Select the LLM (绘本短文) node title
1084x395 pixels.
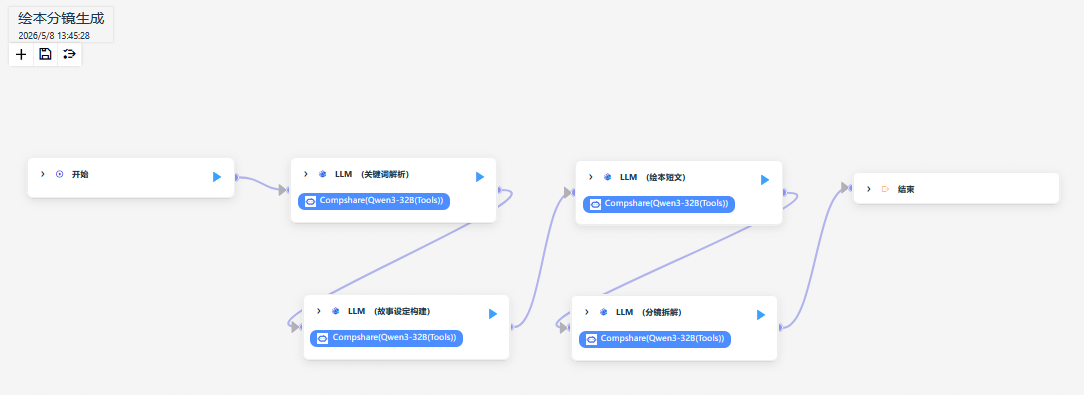(653, 177)
